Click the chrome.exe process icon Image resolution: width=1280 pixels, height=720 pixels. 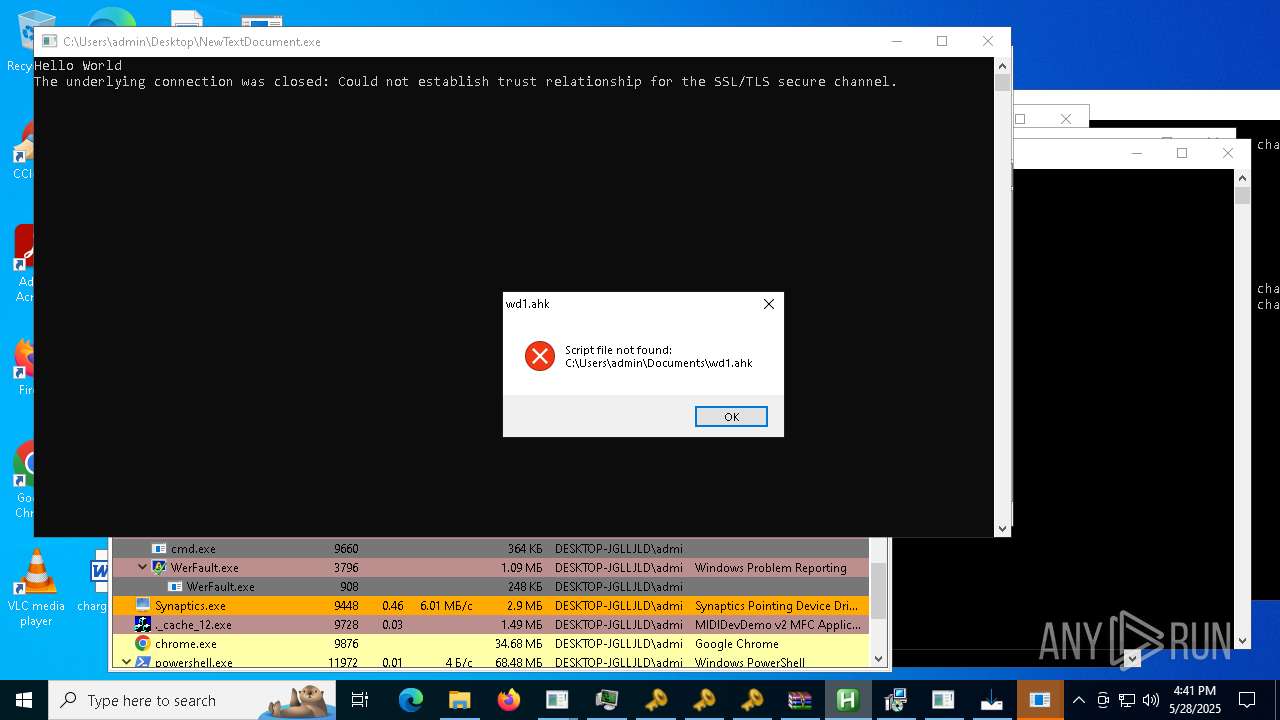point(143,644)
